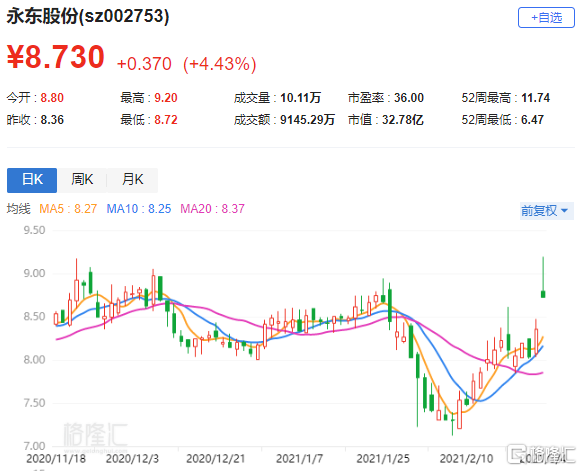Select the 市值 value 32.78亿
The height and width of the screenshot is (471, 582).
403,120
